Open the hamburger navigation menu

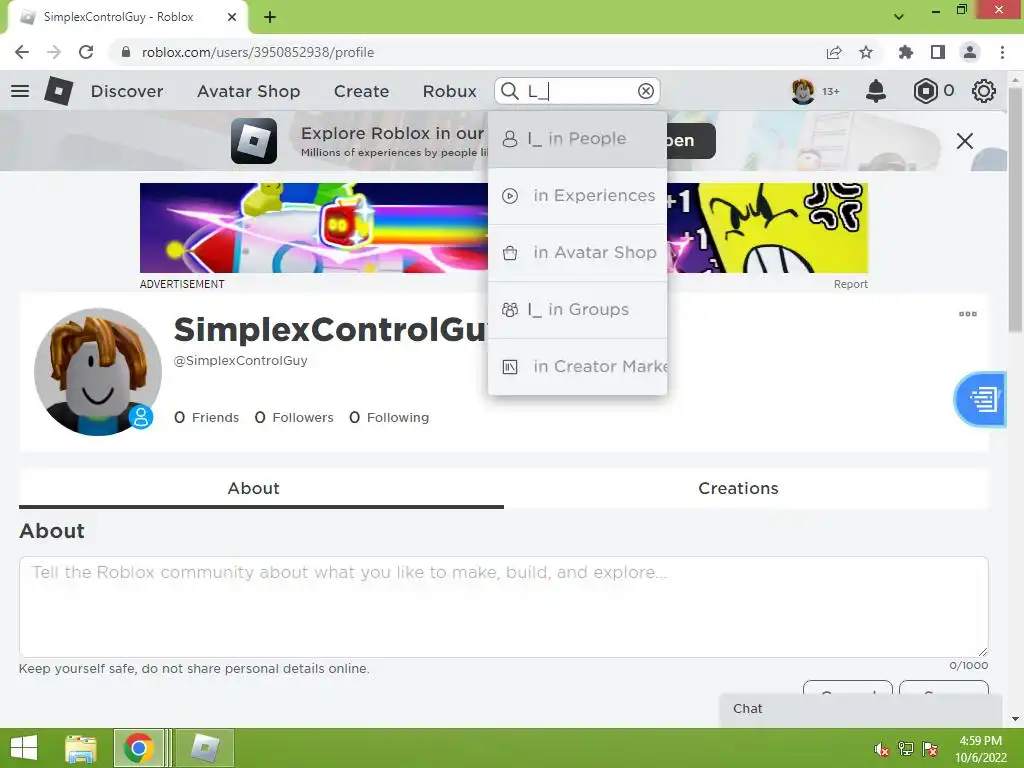click(x=20, y=91)
